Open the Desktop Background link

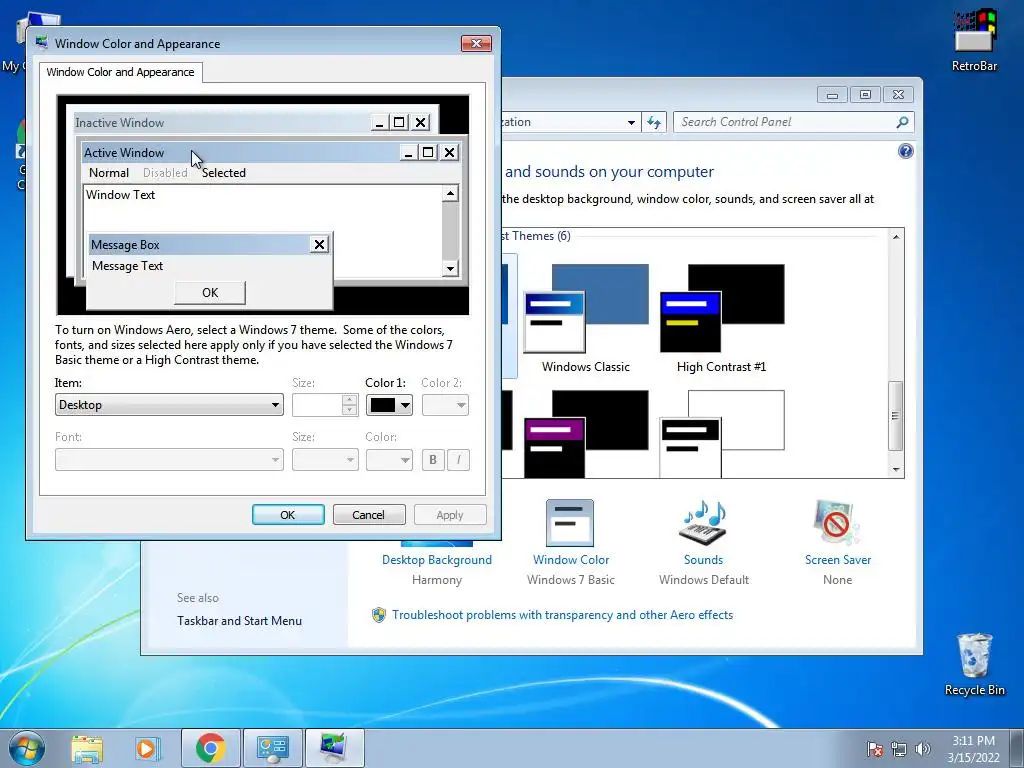click(x=437, y=560)
